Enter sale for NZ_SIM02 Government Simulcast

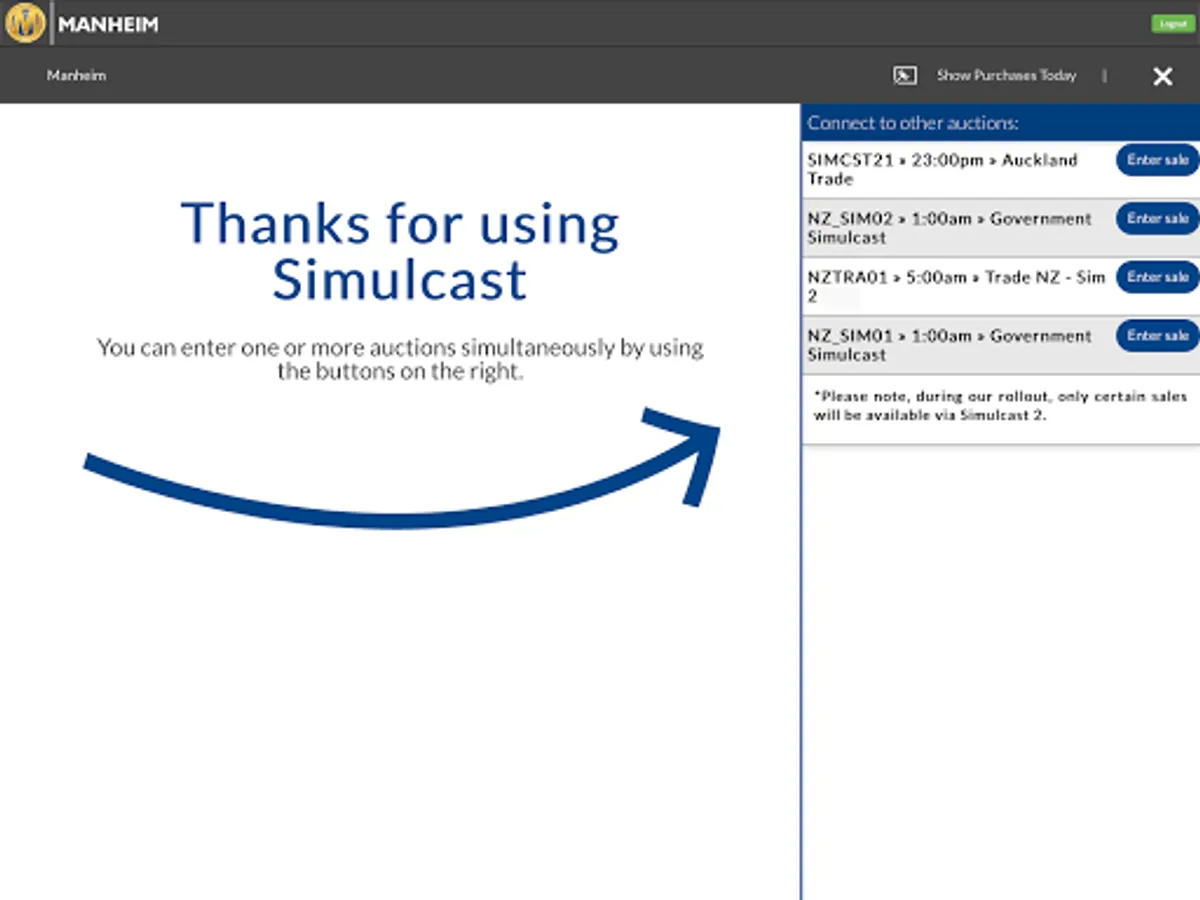point(1158,218)
